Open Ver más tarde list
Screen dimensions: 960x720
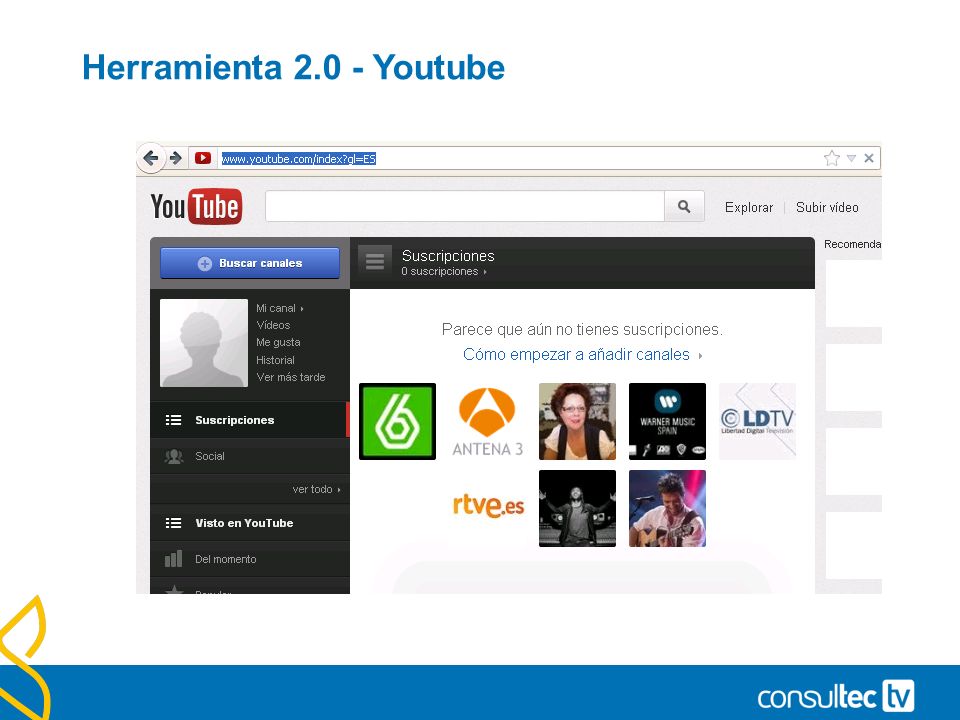[290, 377]
